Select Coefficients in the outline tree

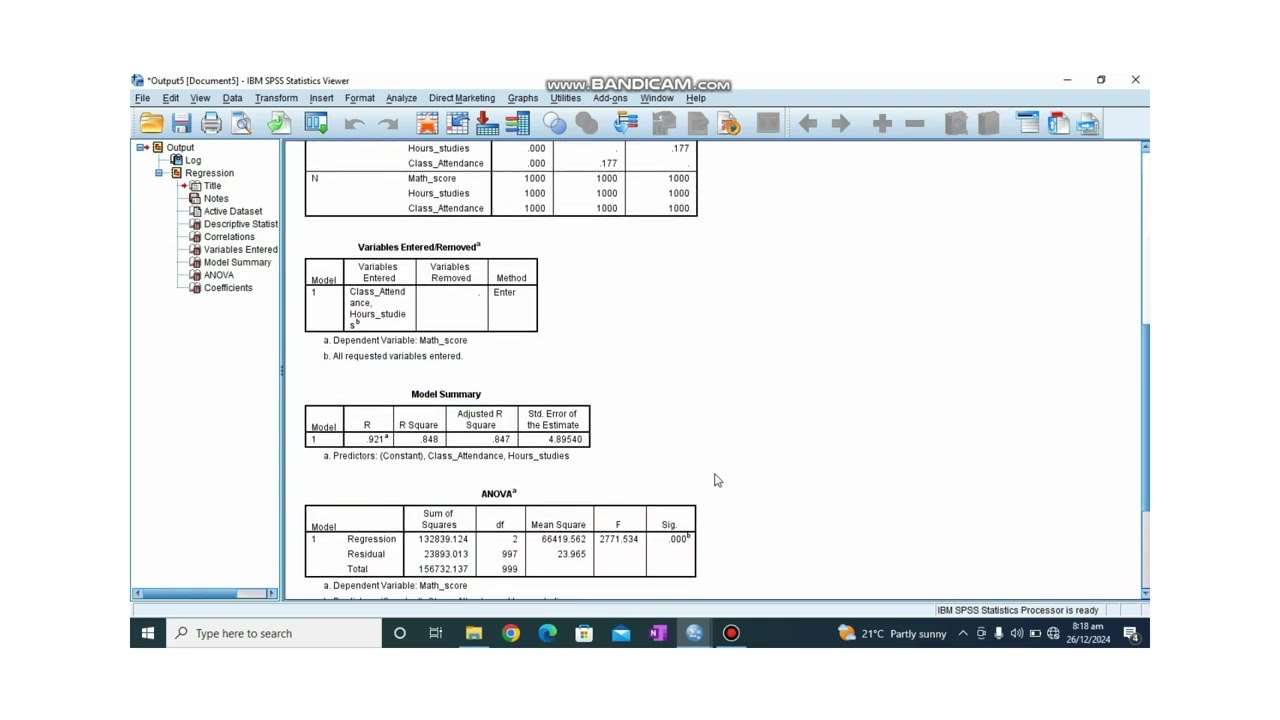(x=228, y=288)
